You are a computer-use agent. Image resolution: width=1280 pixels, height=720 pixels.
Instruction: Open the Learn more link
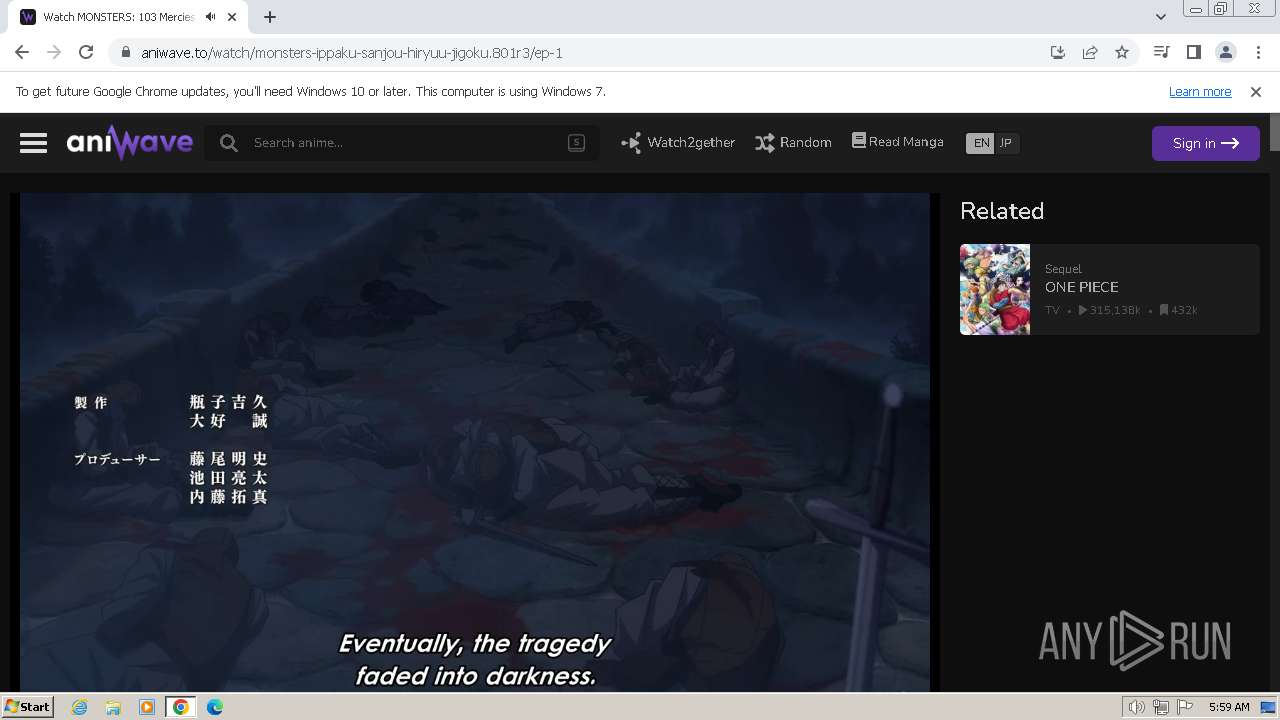click(x=1200, y=91)
